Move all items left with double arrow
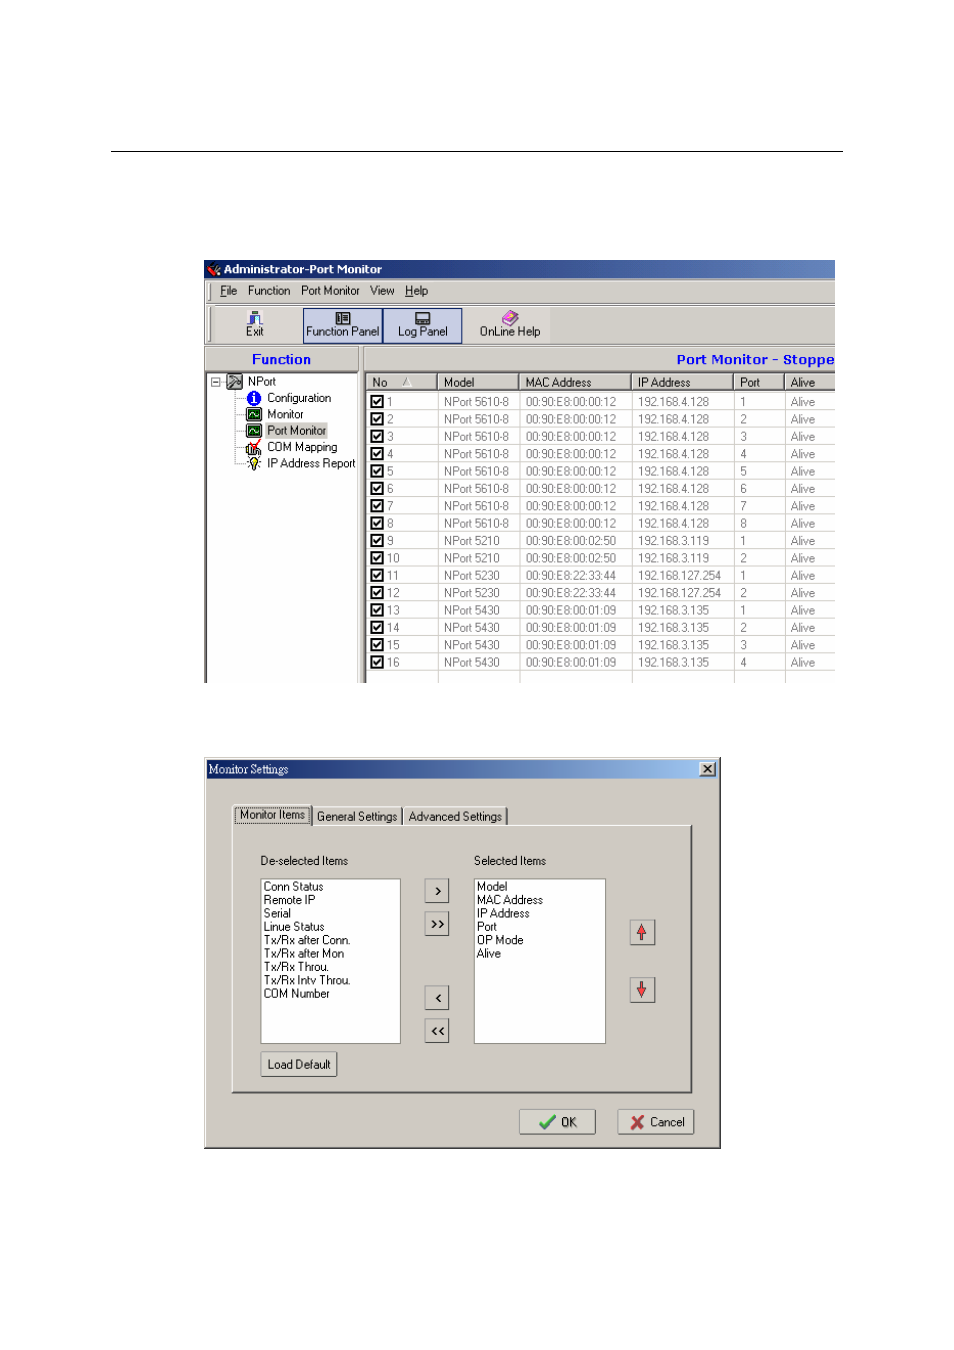 pos(437,1031)
